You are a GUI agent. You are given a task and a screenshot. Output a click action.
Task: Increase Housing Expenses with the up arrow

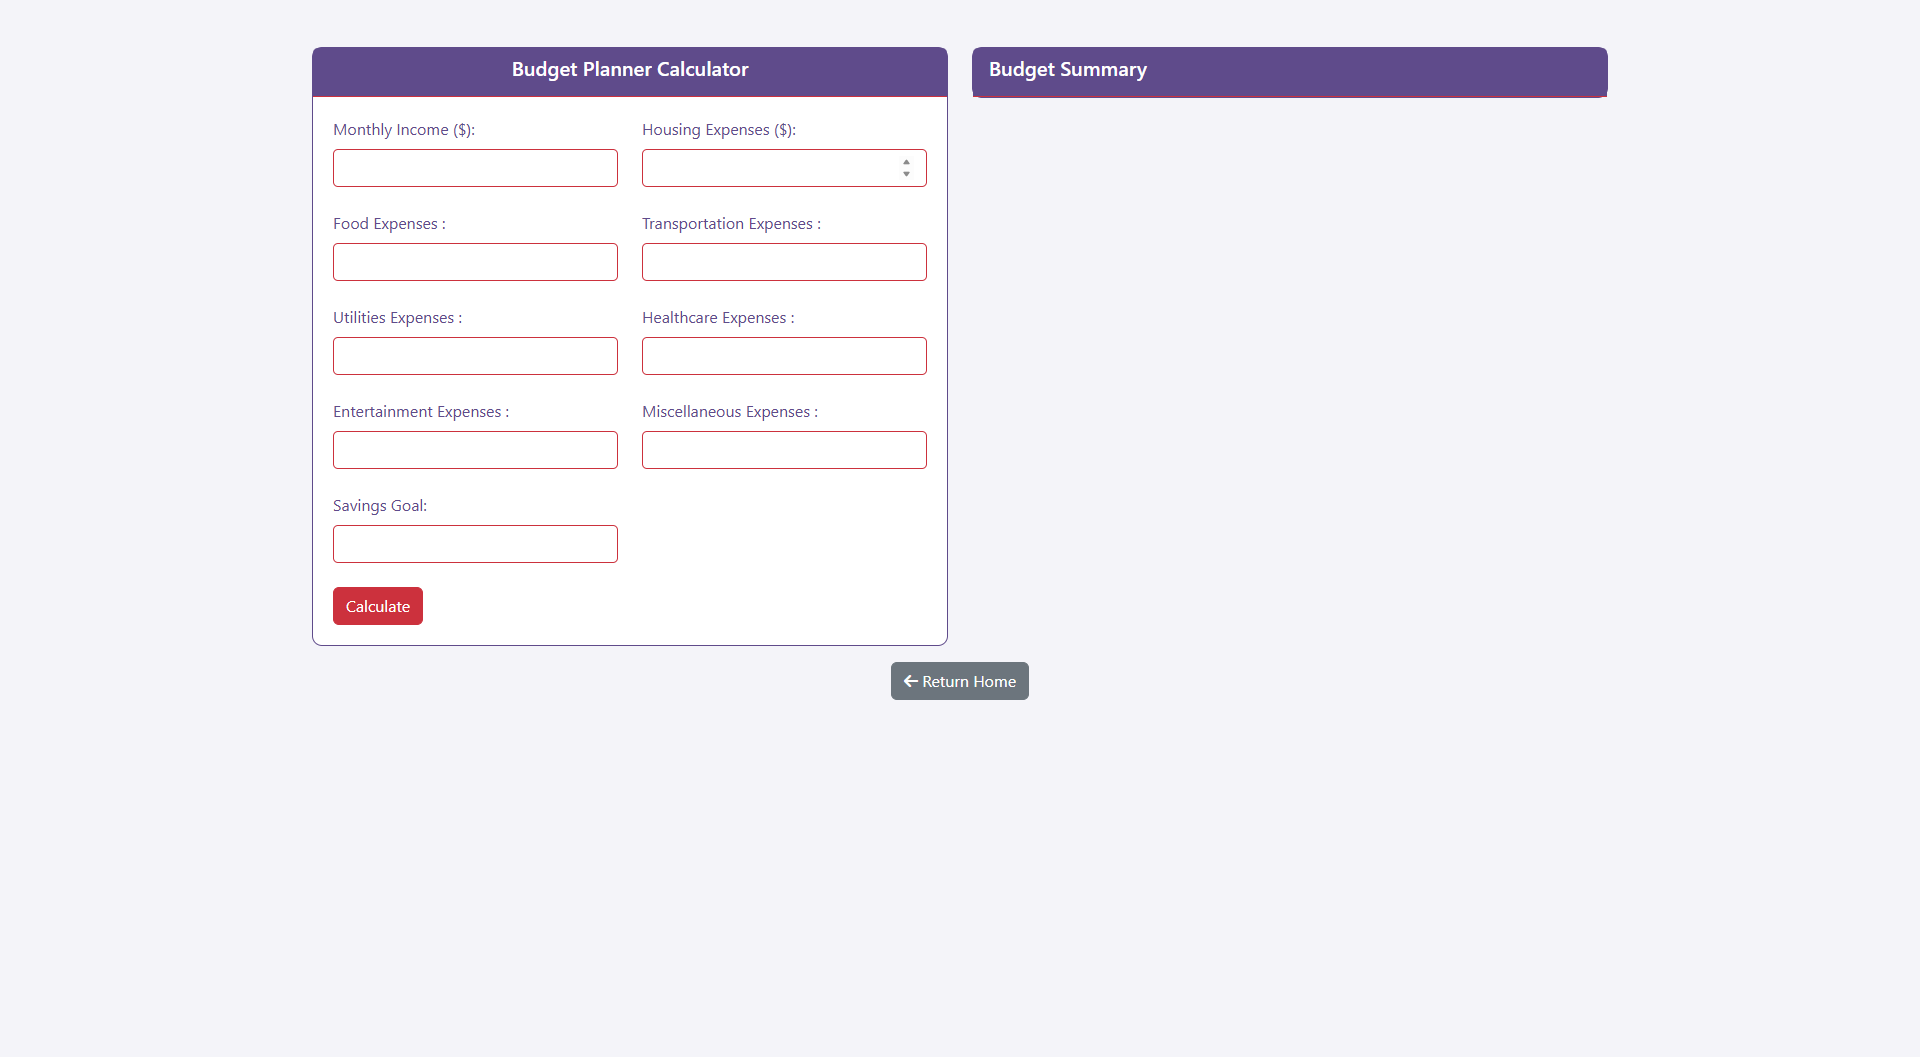coord(906,162)
